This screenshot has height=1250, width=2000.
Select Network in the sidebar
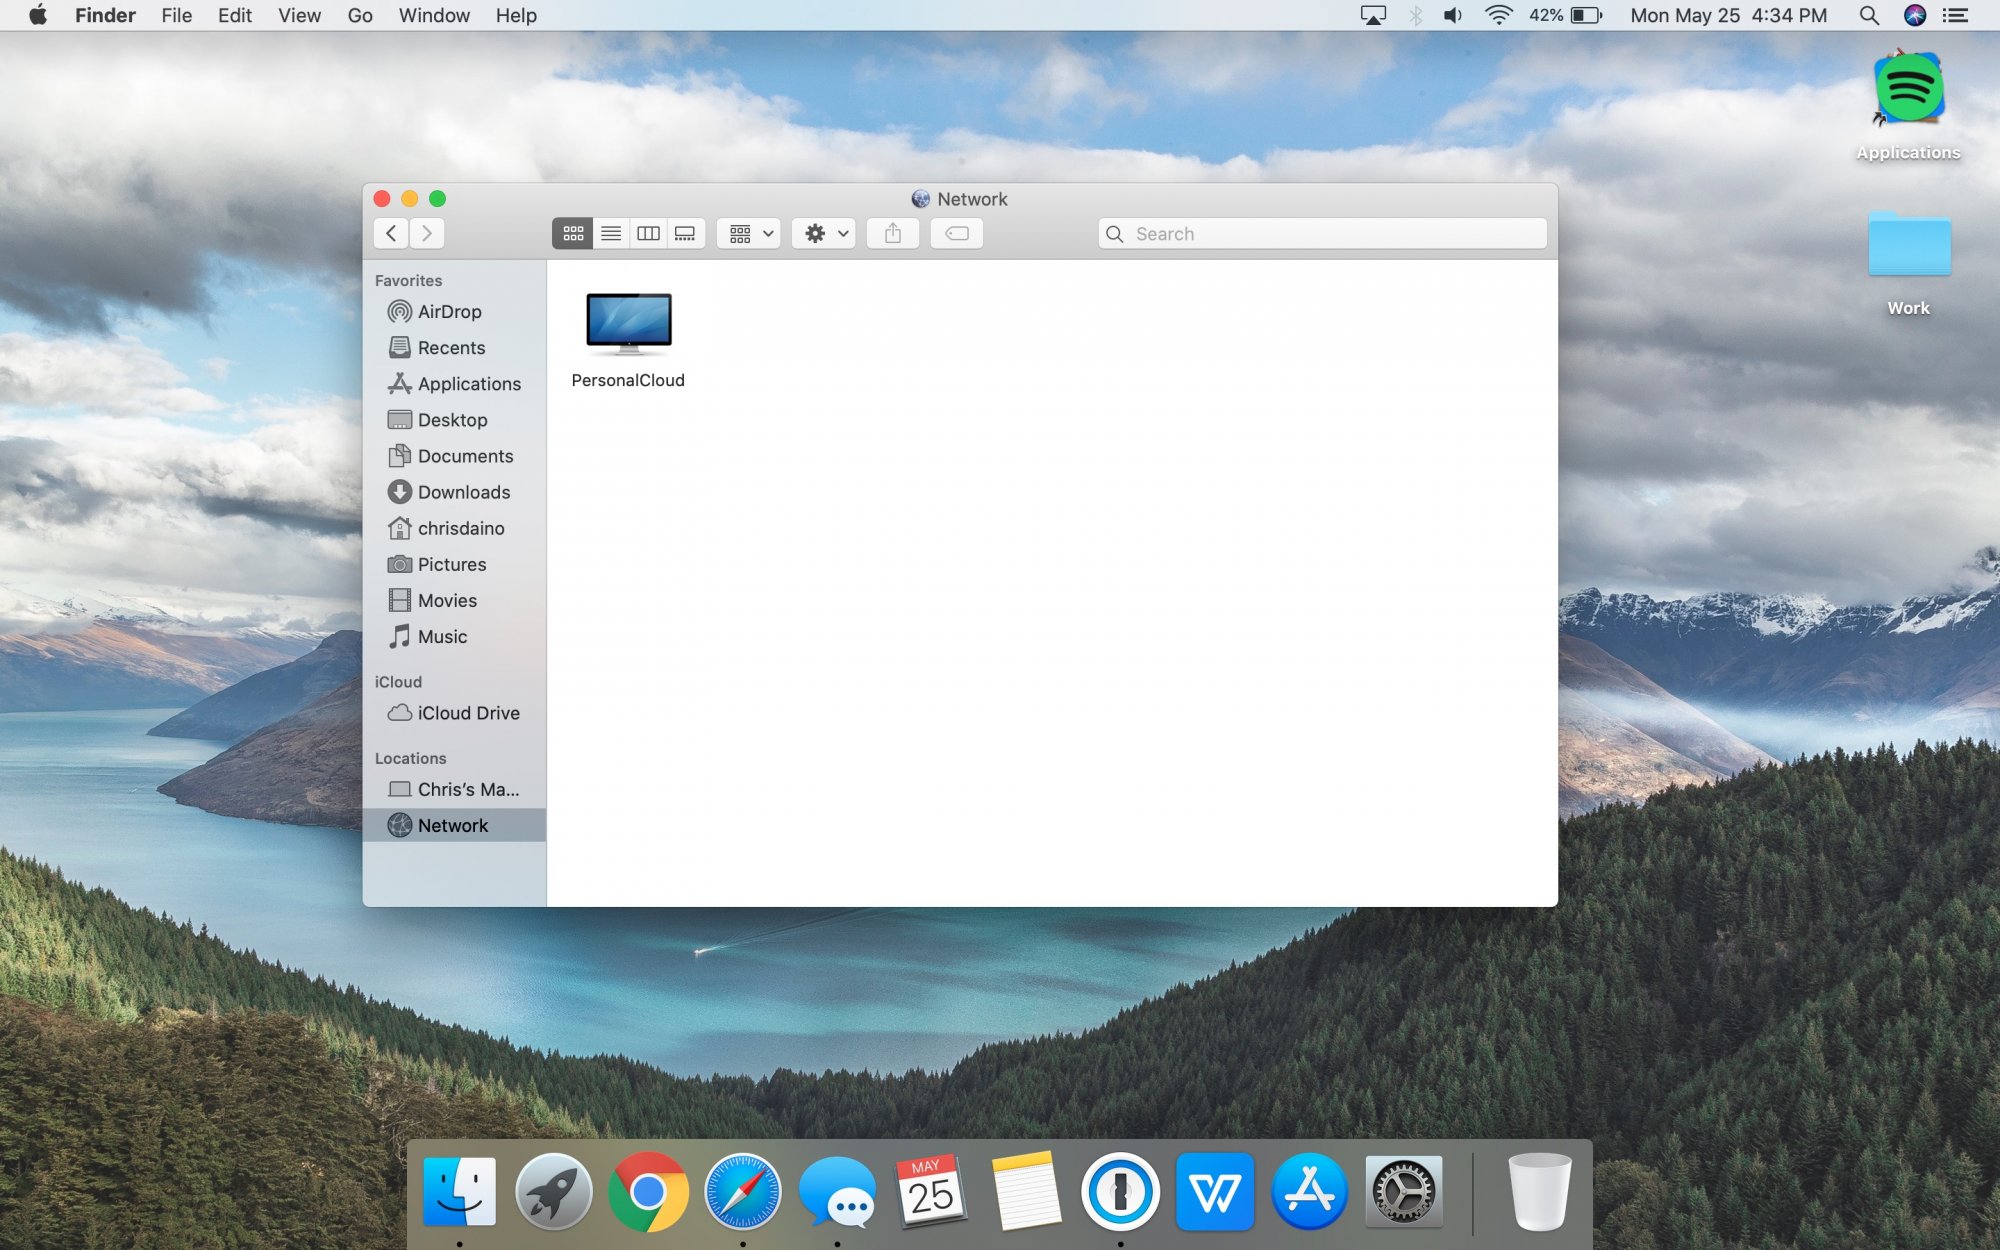click(454, 825)
